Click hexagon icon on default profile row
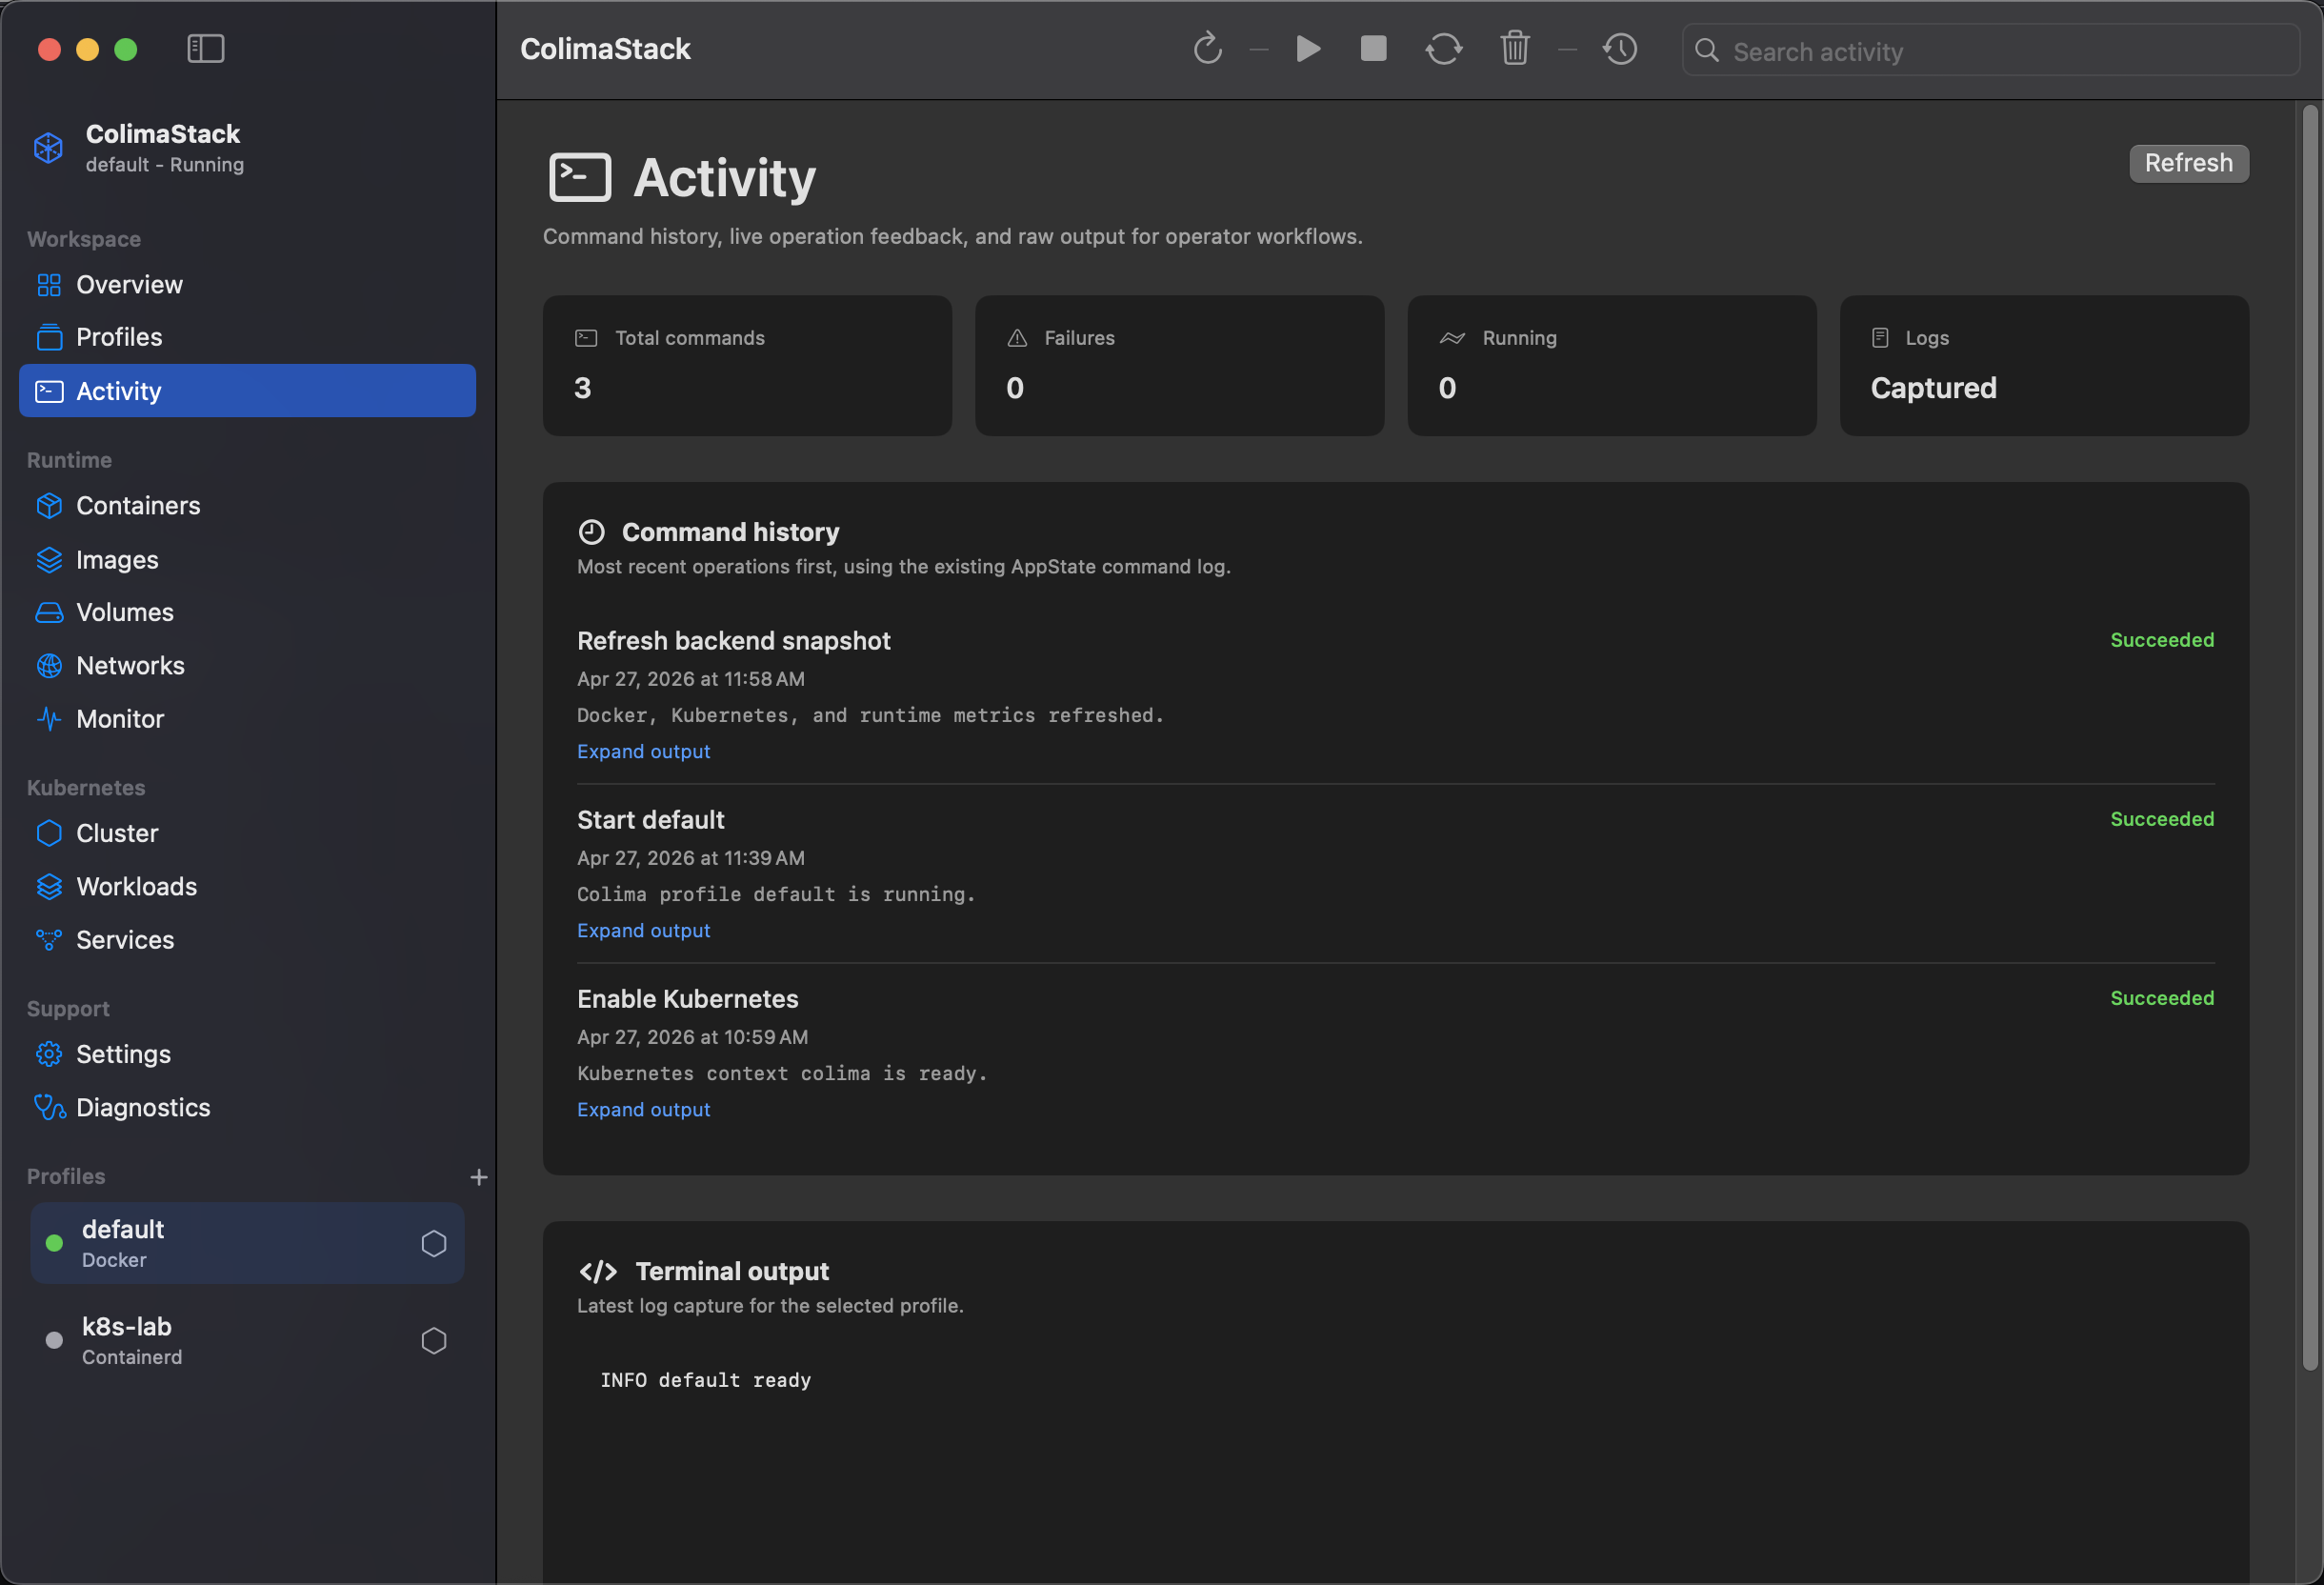The image size is (2324, 1585). tap(434, 1244)
